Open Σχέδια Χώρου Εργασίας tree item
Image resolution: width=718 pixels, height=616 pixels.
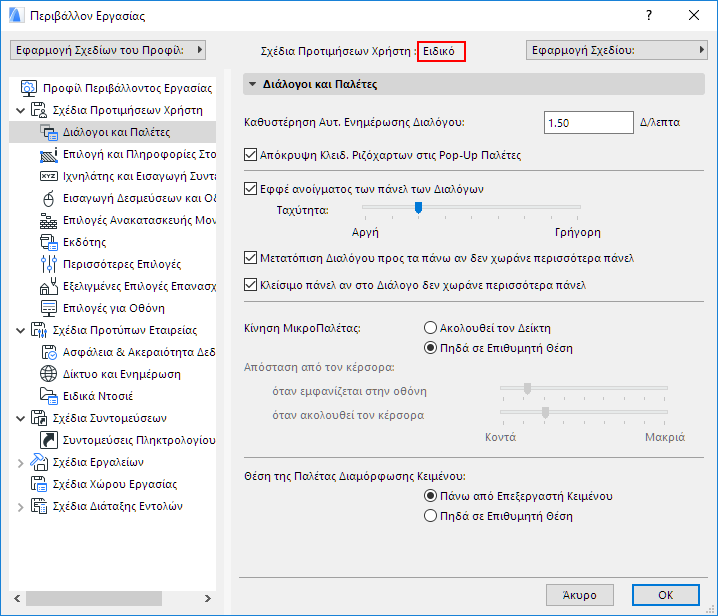pos(114,484)
